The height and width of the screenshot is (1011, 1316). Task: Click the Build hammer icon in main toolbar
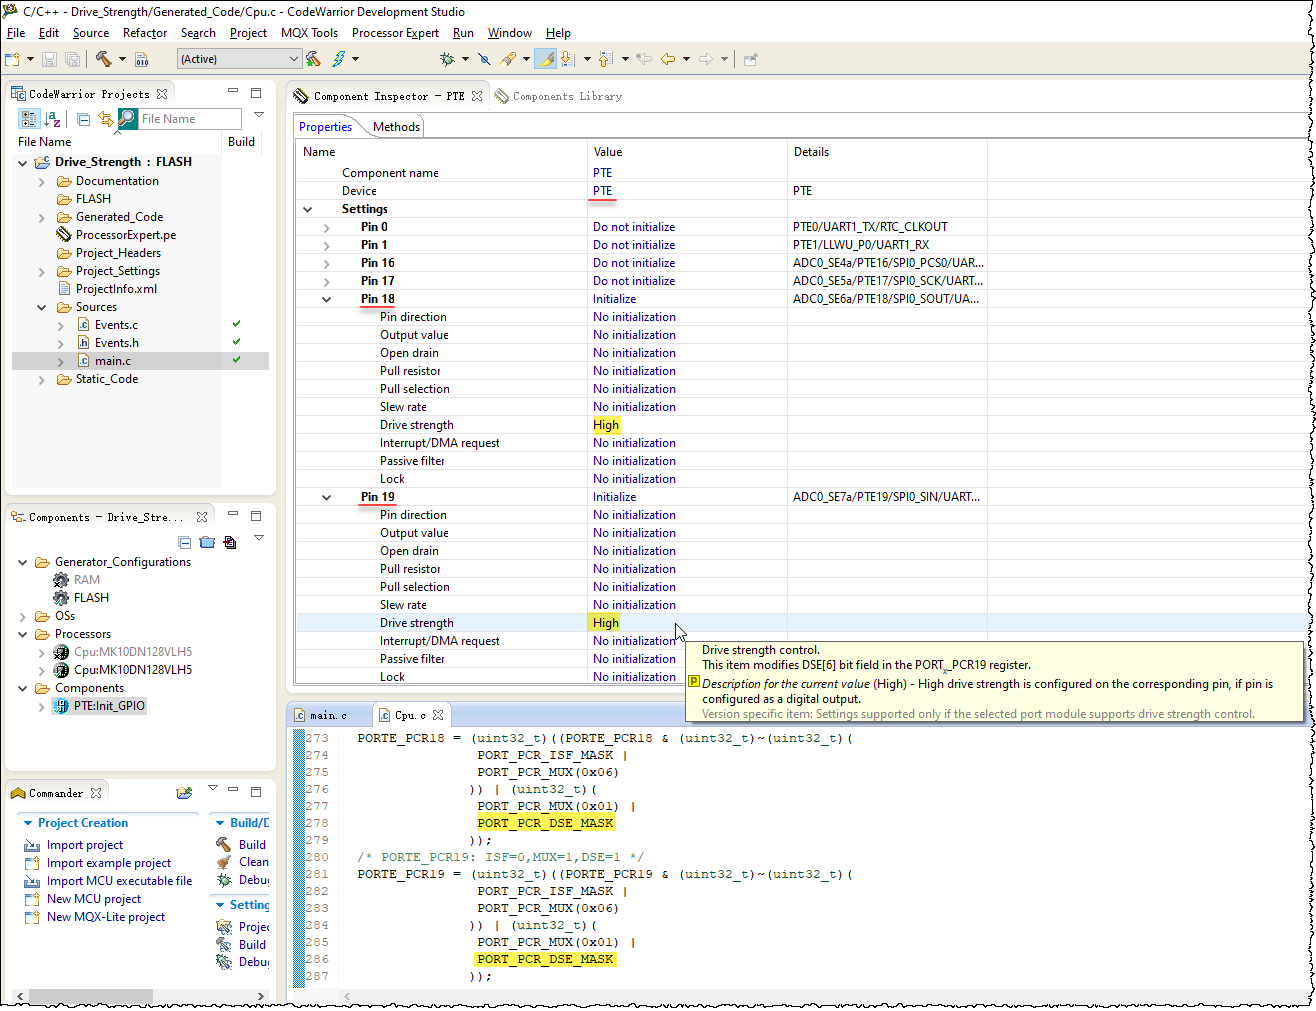[103, 59]
